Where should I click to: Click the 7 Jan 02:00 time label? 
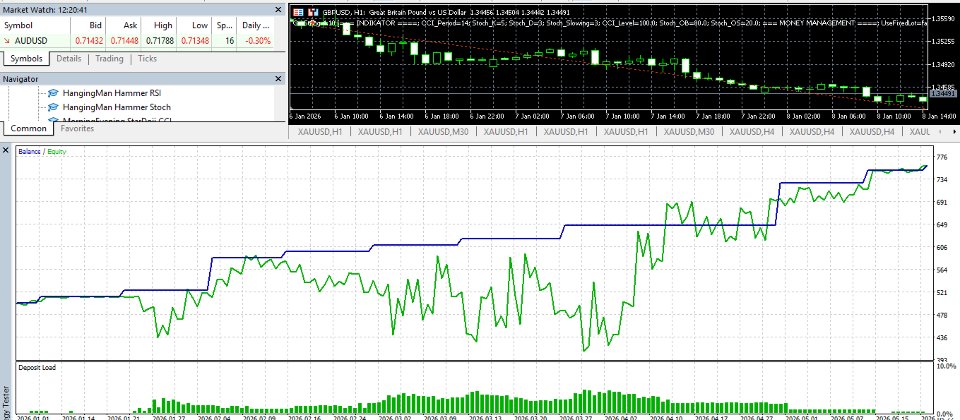(531, 116)
